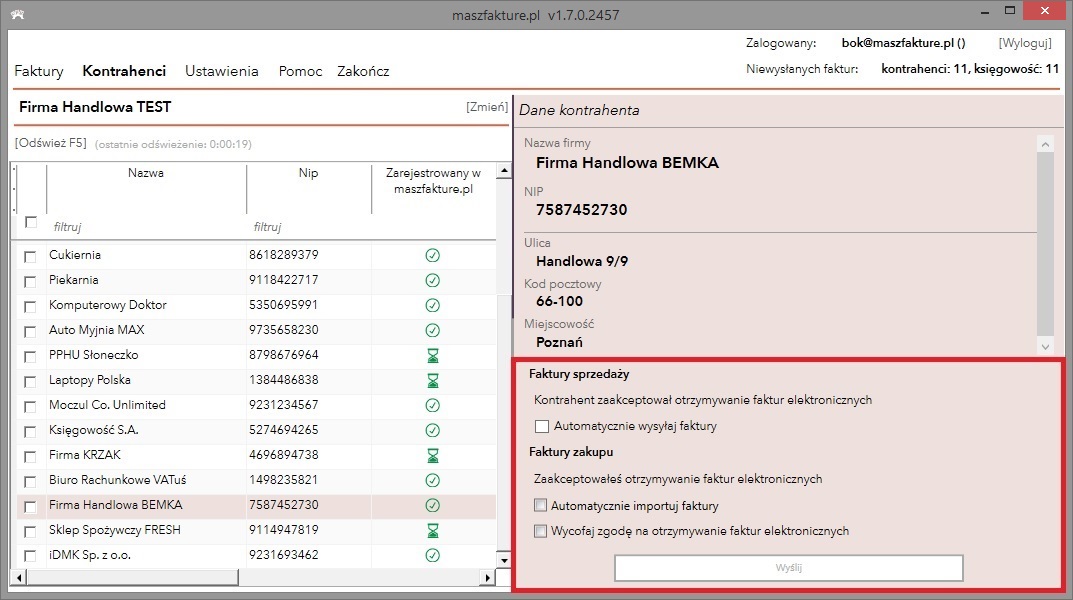Toggle the select-all checkbox in table header
1073x600 pixels.
click(x=30, y=222)
